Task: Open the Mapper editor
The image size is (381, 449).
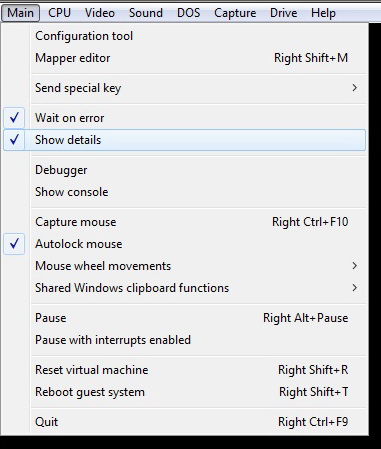Action: click(184, 58)
